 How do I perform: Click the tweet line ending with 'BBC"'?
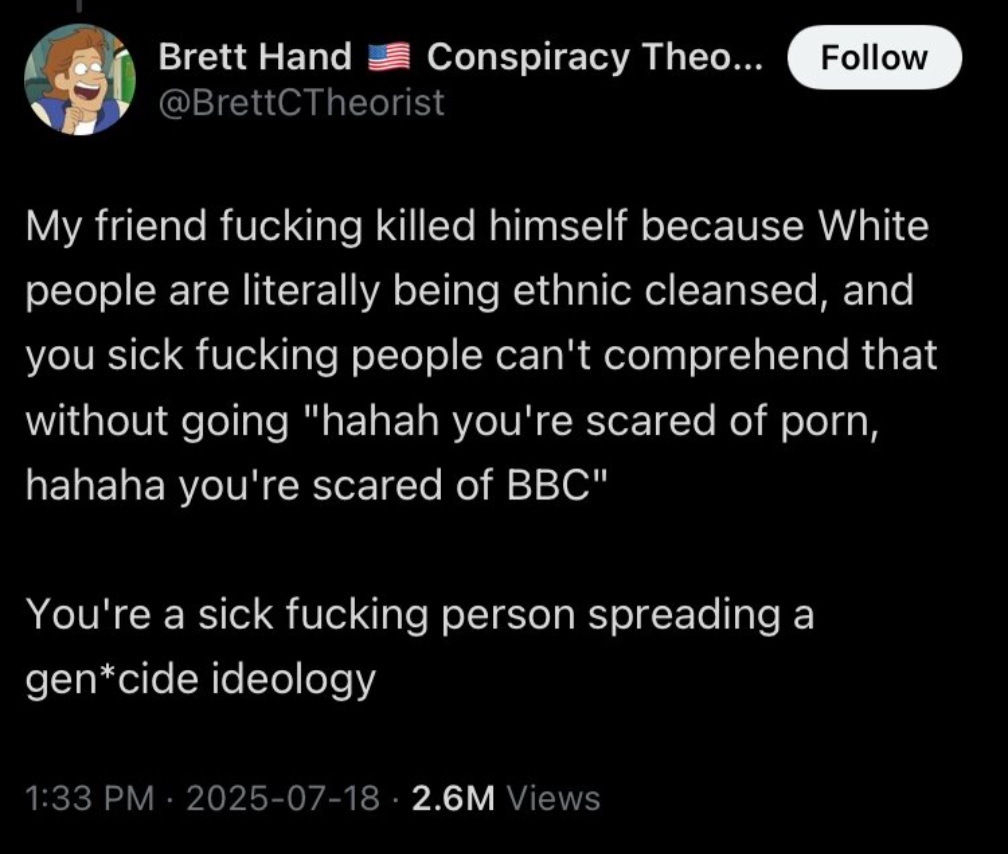[x=316, y=485]
